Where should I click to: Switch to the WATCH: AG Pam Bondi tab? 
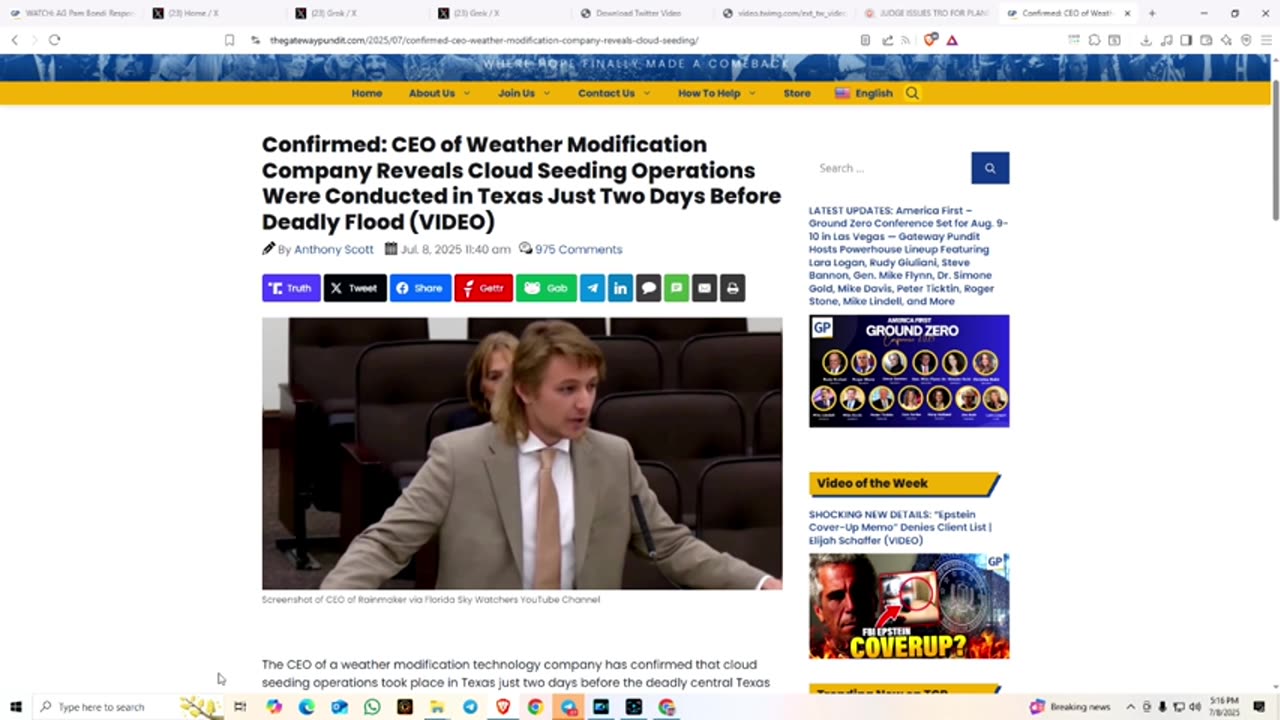click(71, 13)
